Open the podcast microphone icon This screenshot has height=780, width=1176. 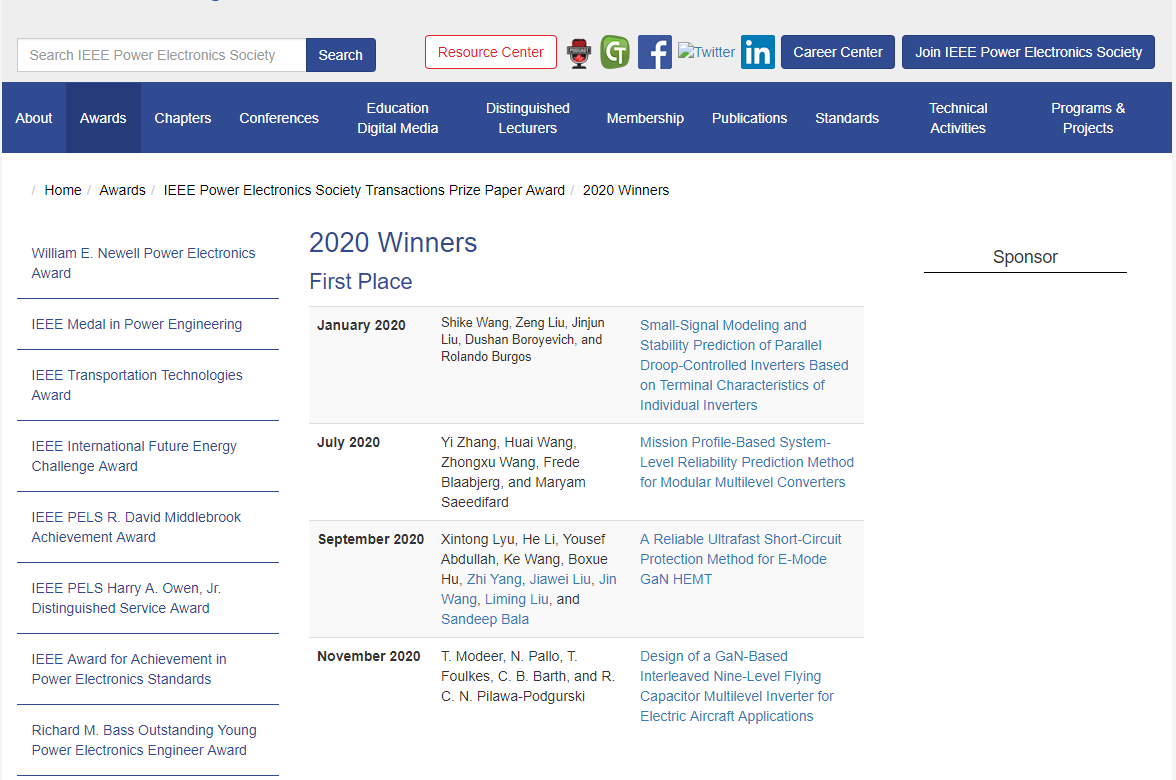click(578, 52)
